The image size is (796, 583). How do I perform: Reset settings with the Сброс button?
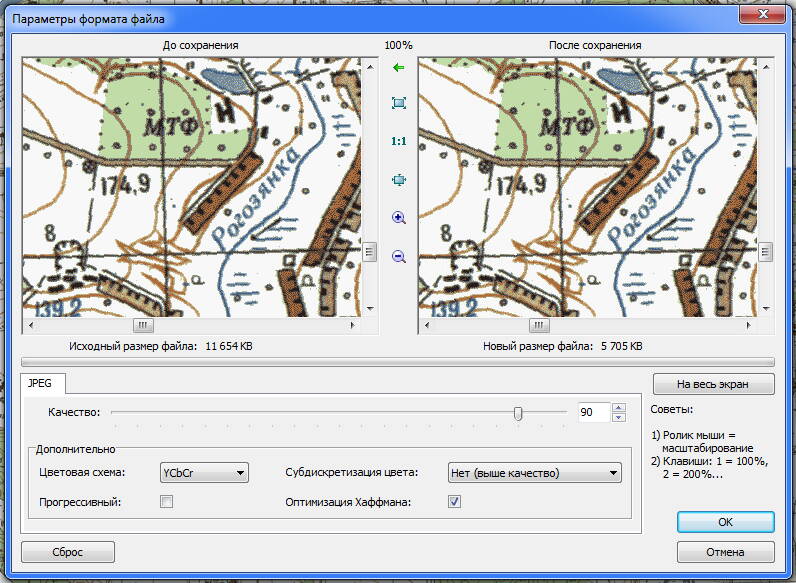point(69,552)
